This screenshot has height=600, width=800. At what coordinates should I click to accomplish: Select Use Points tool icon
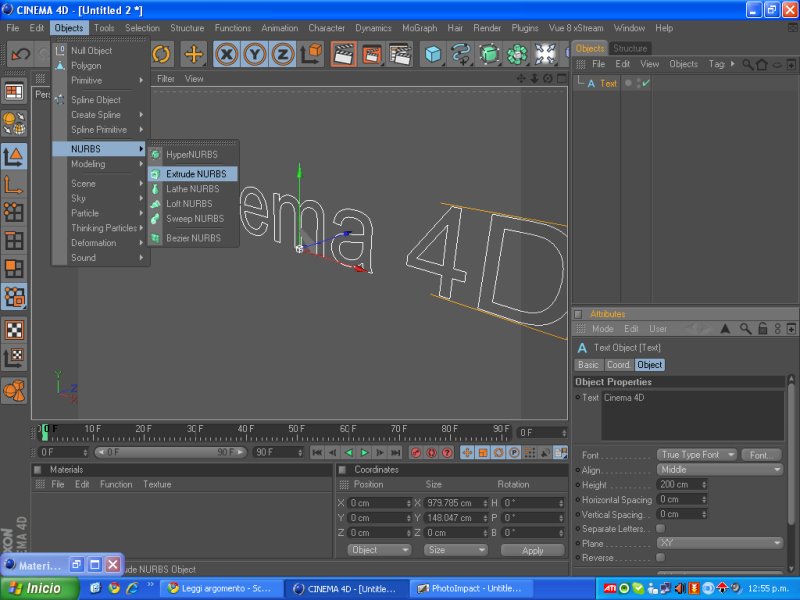pos(14,212)
